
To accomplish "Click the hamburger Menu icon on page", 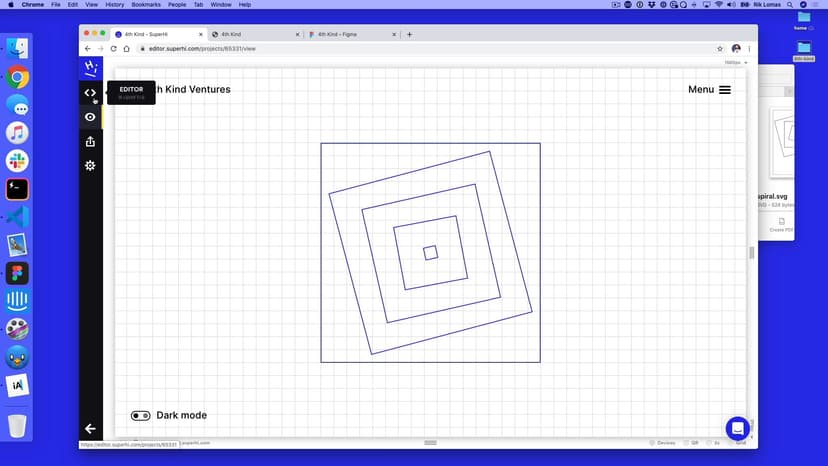I will pos(725,90).
